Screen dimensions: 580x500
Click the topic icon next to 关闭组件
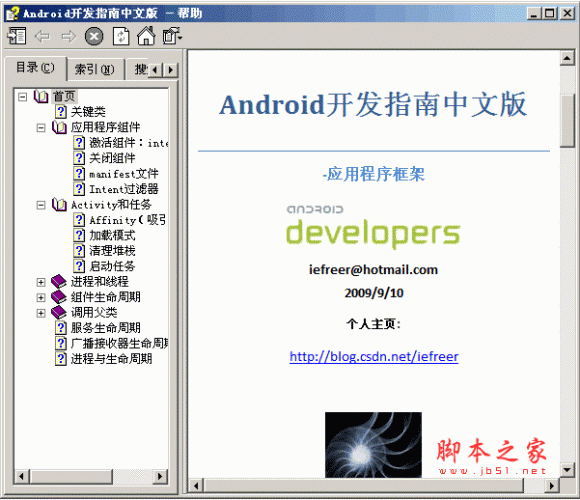click(79, 158)
